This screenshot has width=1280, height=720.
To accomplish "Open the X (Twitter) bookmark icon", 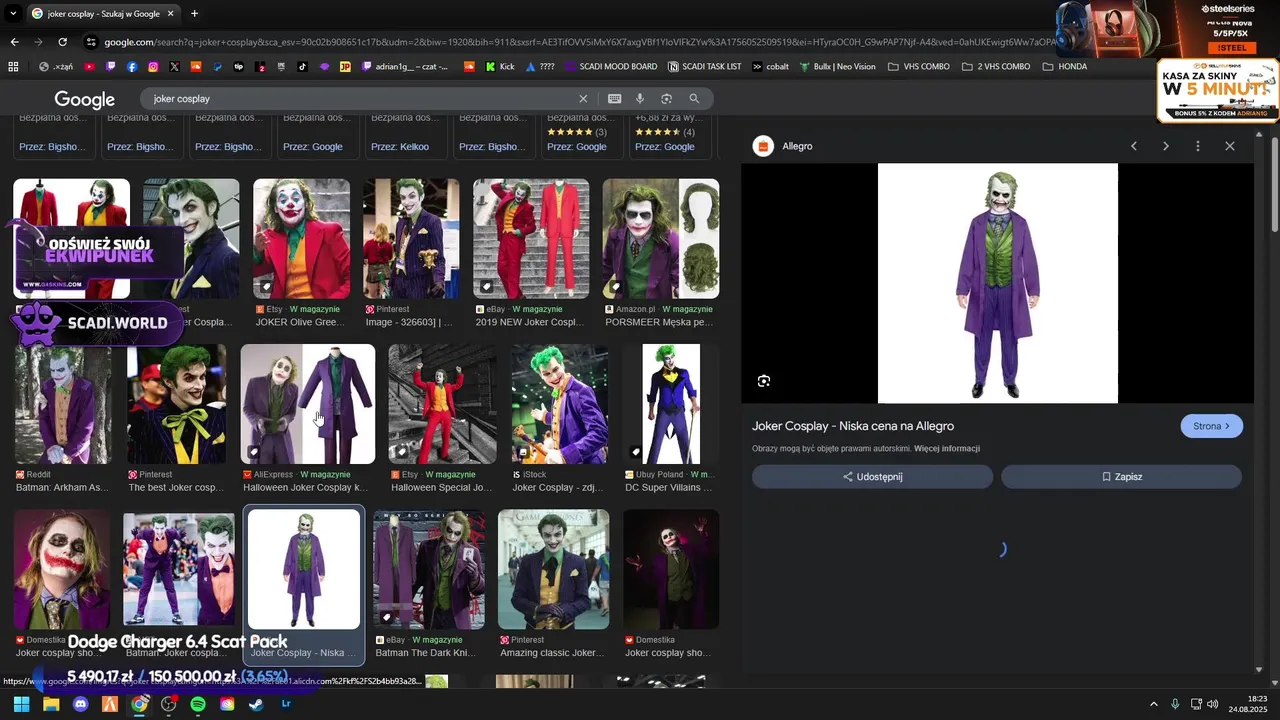I will pos(175,67).
